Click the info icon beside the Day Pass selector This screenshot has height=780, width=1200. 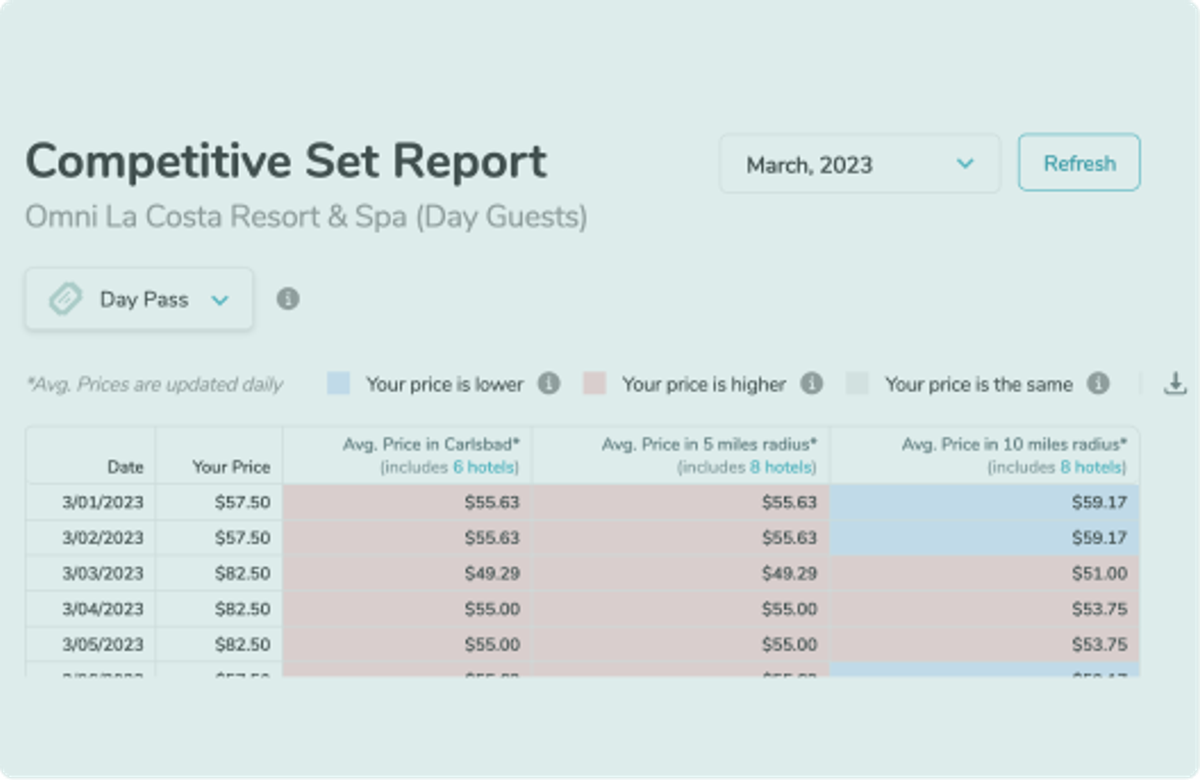coord(288,298)
